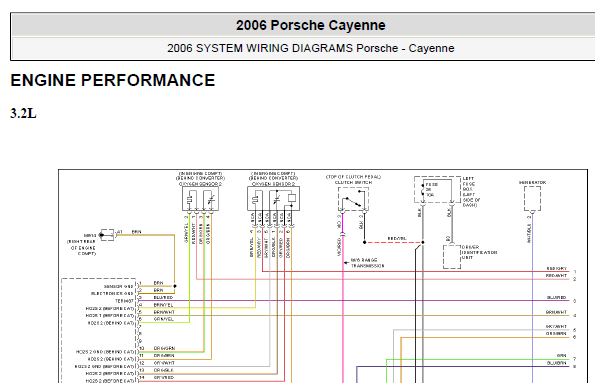Screen dimensions: 595x383
Task: Select the driver identification unit dashed box
Action: (x=452, y=257)
